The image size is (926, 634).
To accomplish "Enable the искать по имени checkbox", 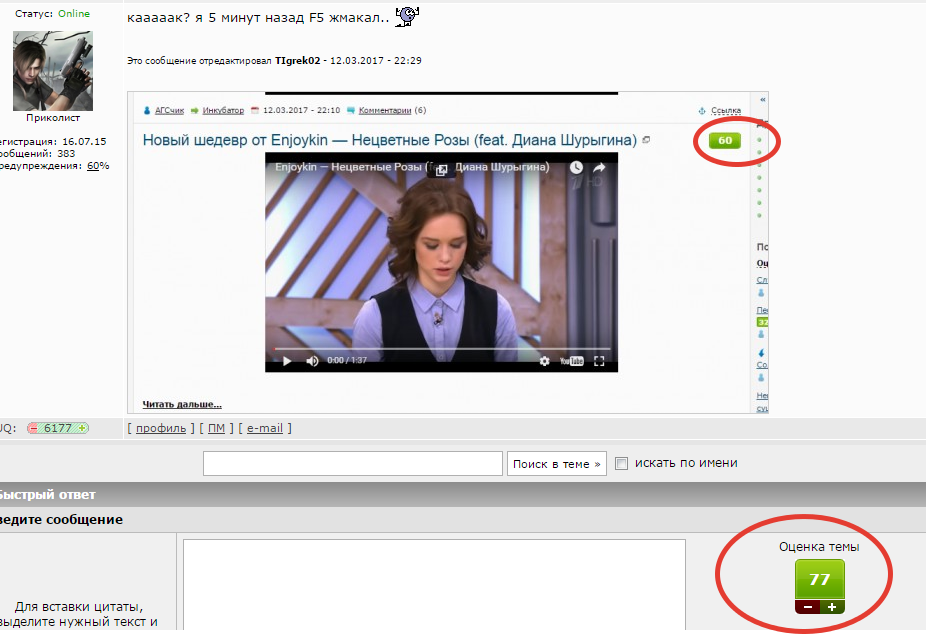I will [621, 463].
